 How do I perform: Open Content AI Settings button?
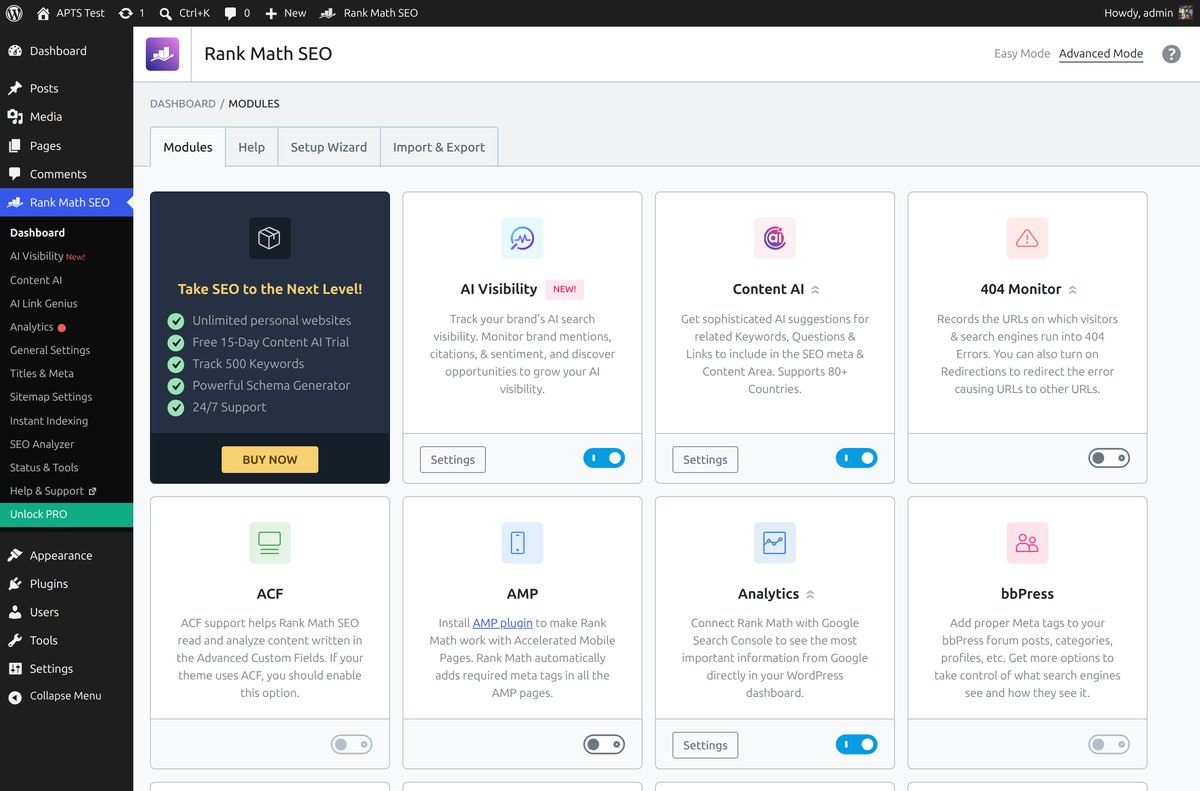click(705, 460)
